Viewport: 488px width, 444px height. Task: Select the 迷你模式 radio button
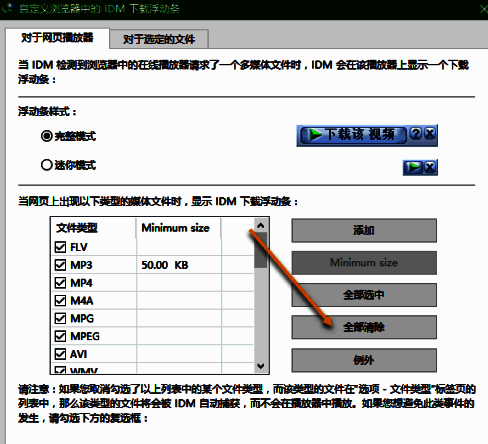47,165
